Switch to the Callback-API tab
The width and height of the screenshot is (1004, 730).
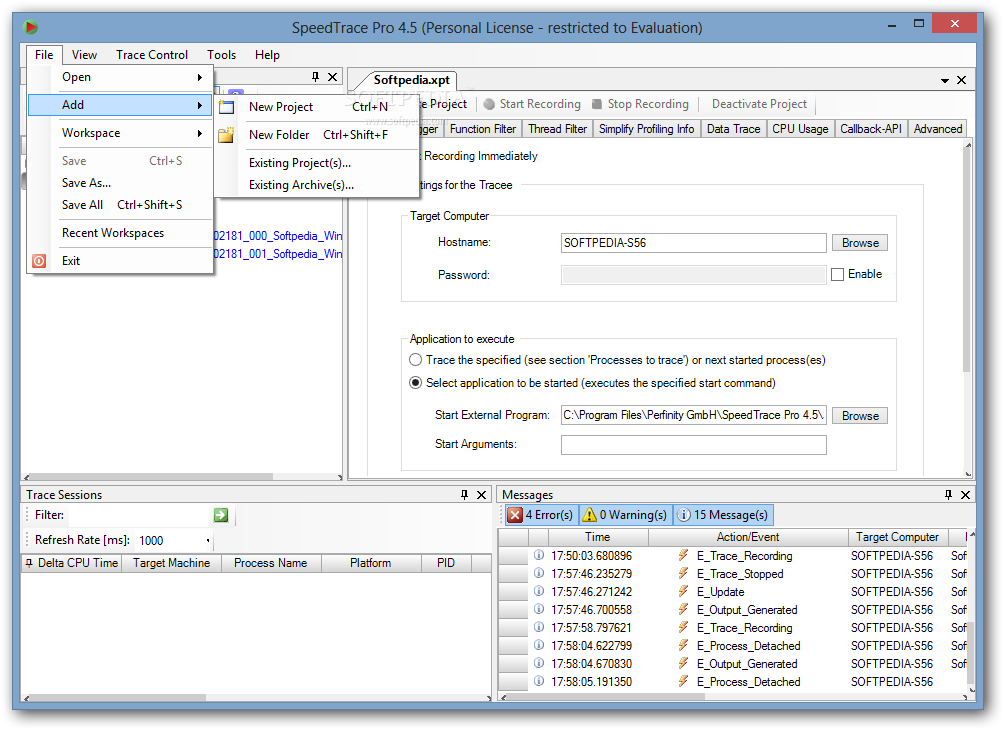pyautogui.click(x=871, y=129)
